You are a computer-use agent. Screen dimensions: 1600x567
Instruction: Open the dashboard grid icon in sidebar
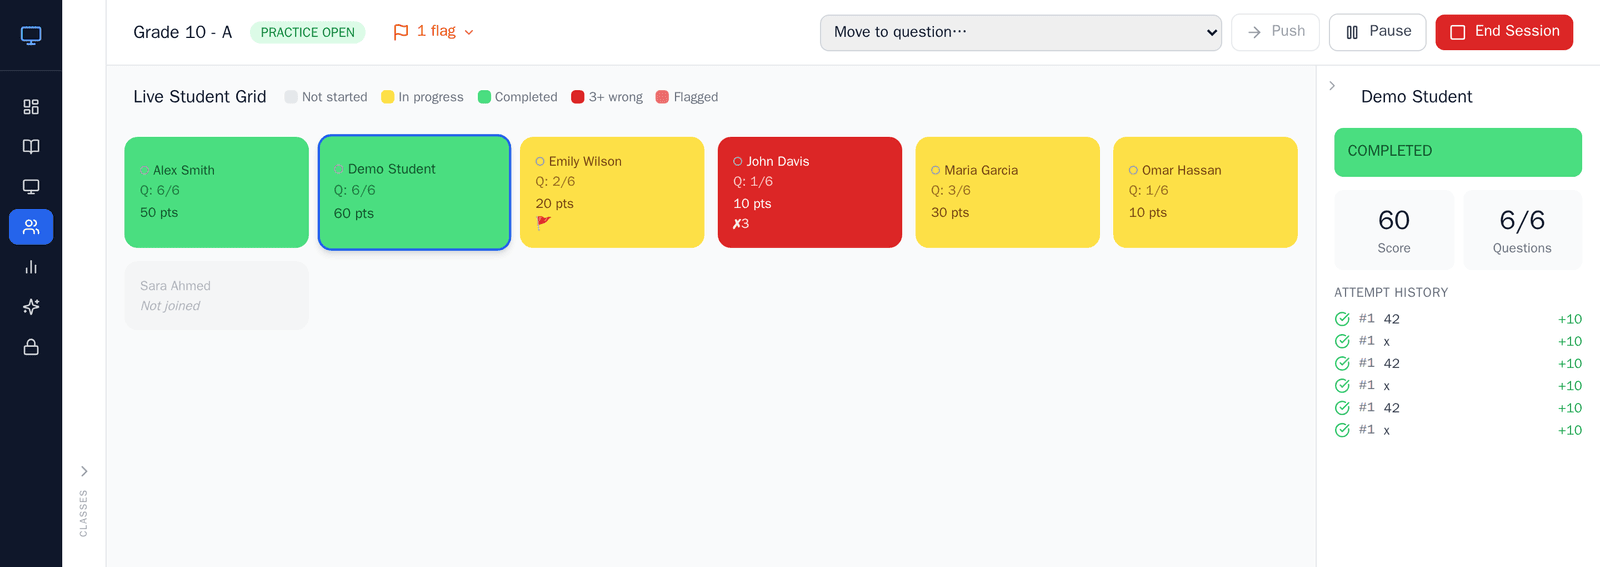click(x=31, y=107)
